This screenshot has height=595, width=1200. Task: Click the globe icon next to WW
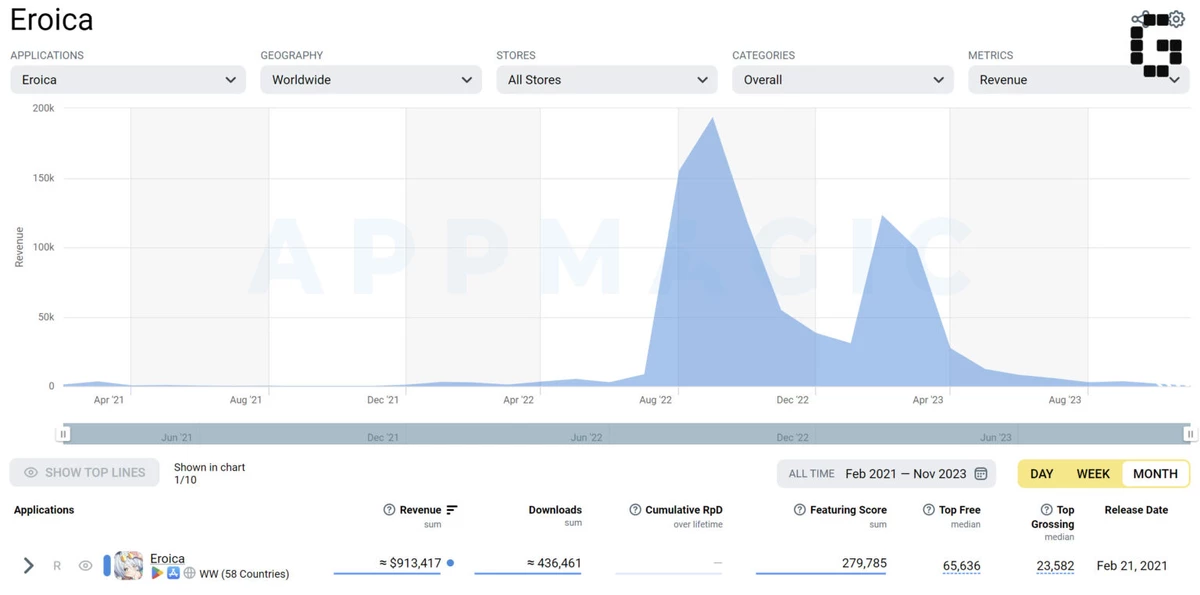[x=189, y=574]
